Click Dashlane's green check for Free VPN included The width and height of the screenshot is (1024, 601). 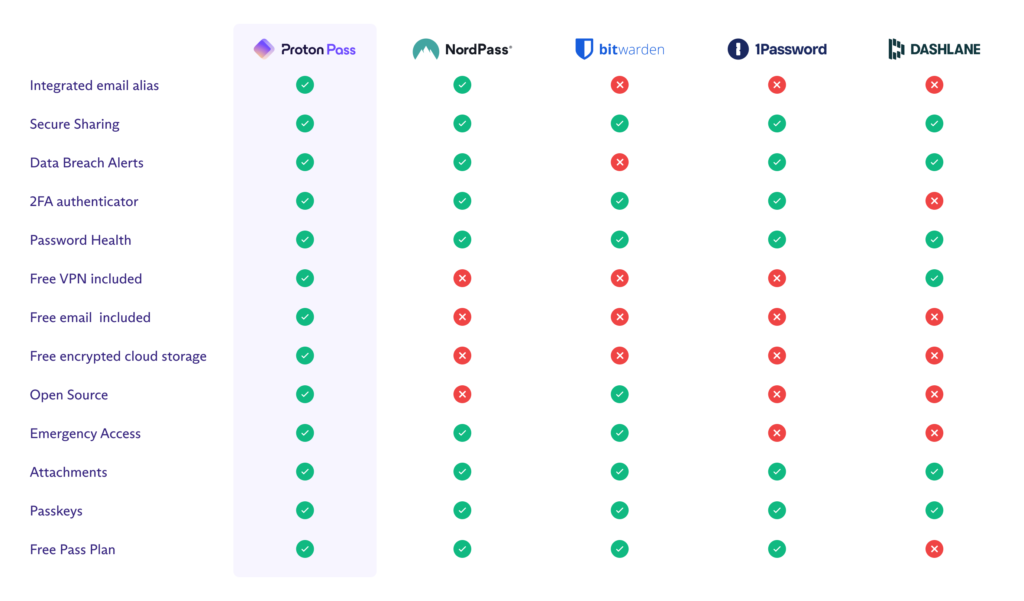(935, 278)
